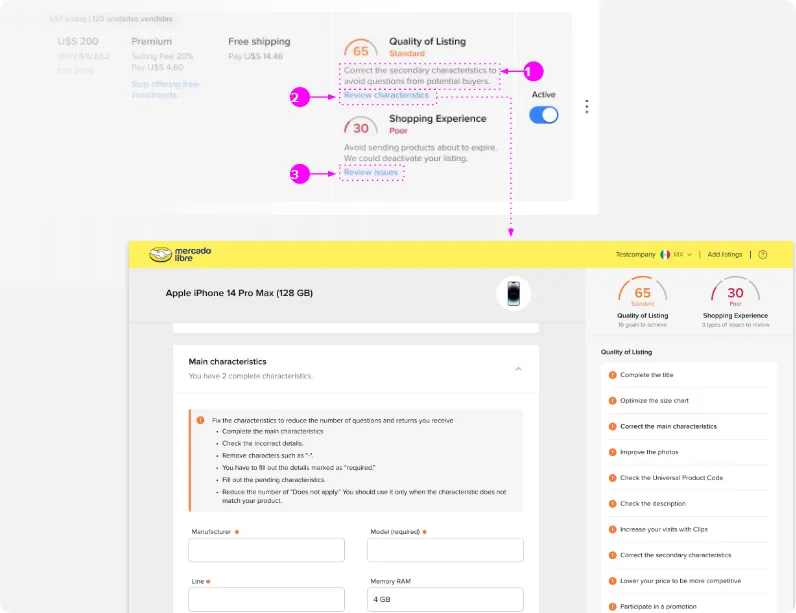
Task: Select Optimize the size chart item
Action: pyautogui.click(x=654, y=401)
